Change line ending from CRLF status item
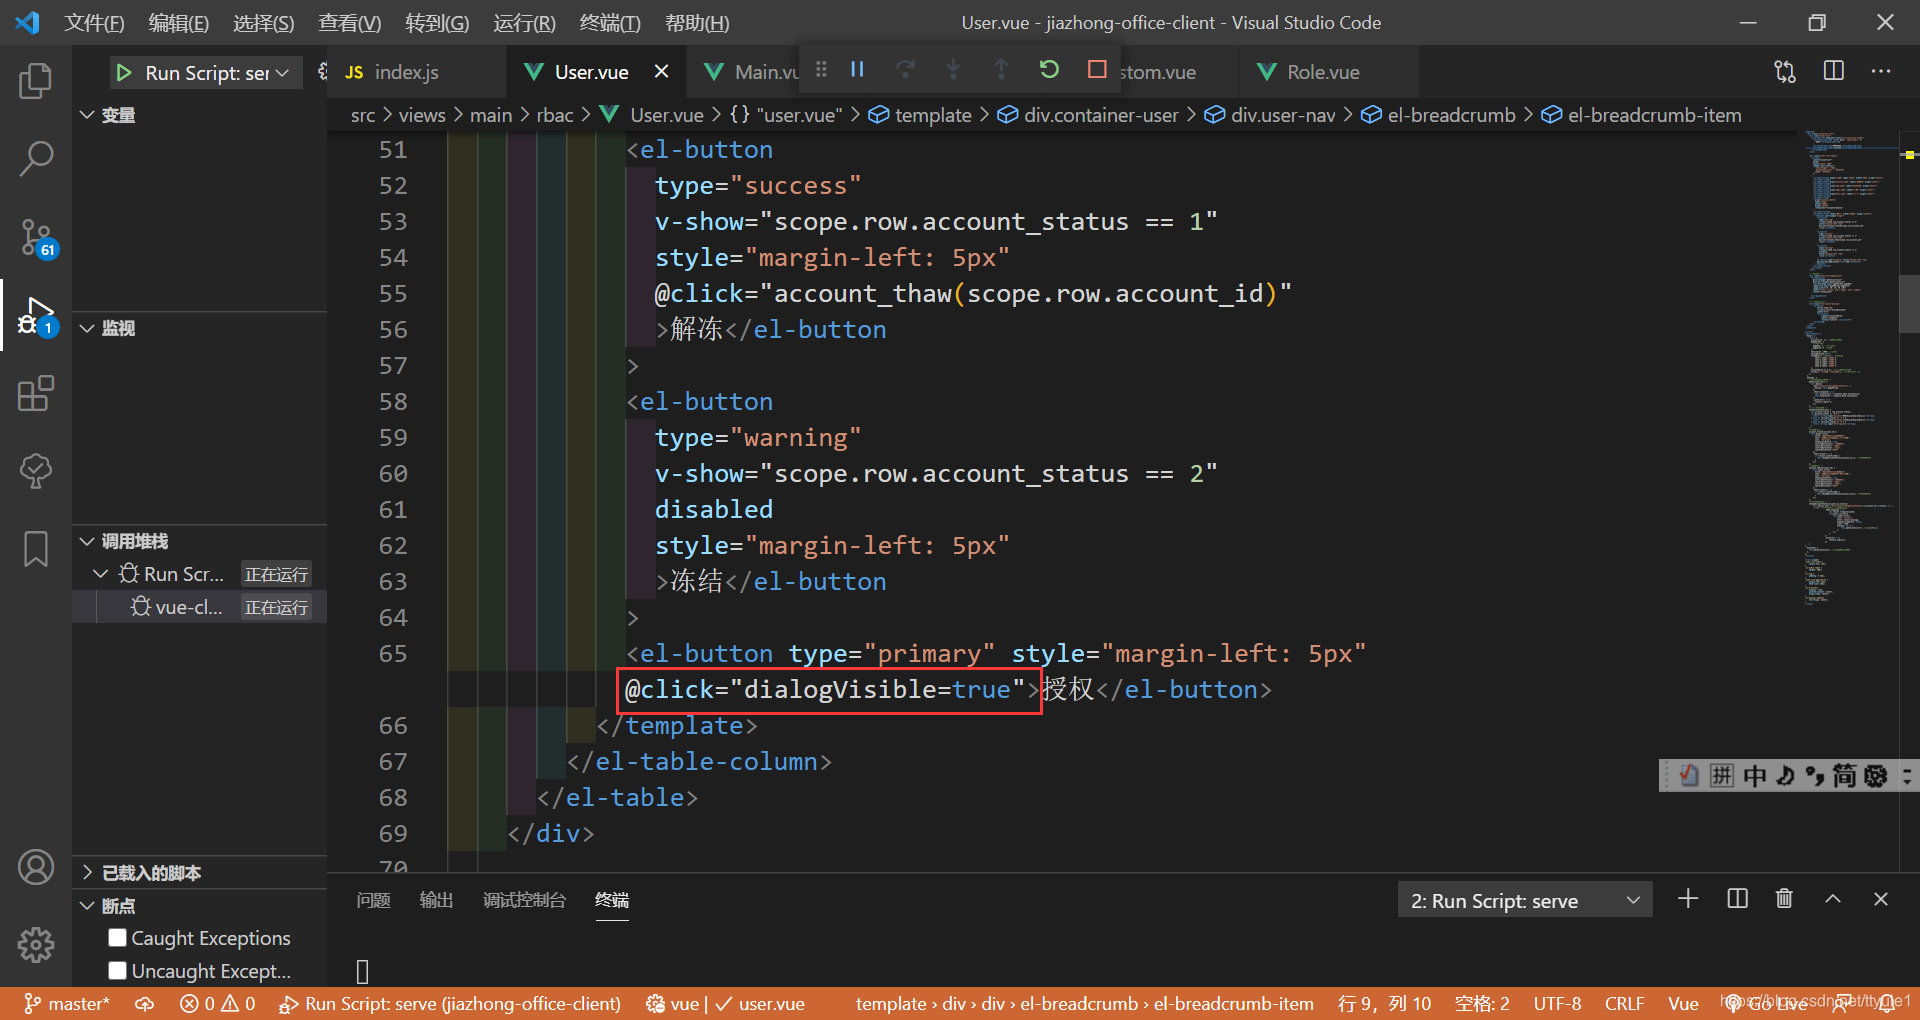Screen dimensions: 1920x1020 [1624, 1003]
